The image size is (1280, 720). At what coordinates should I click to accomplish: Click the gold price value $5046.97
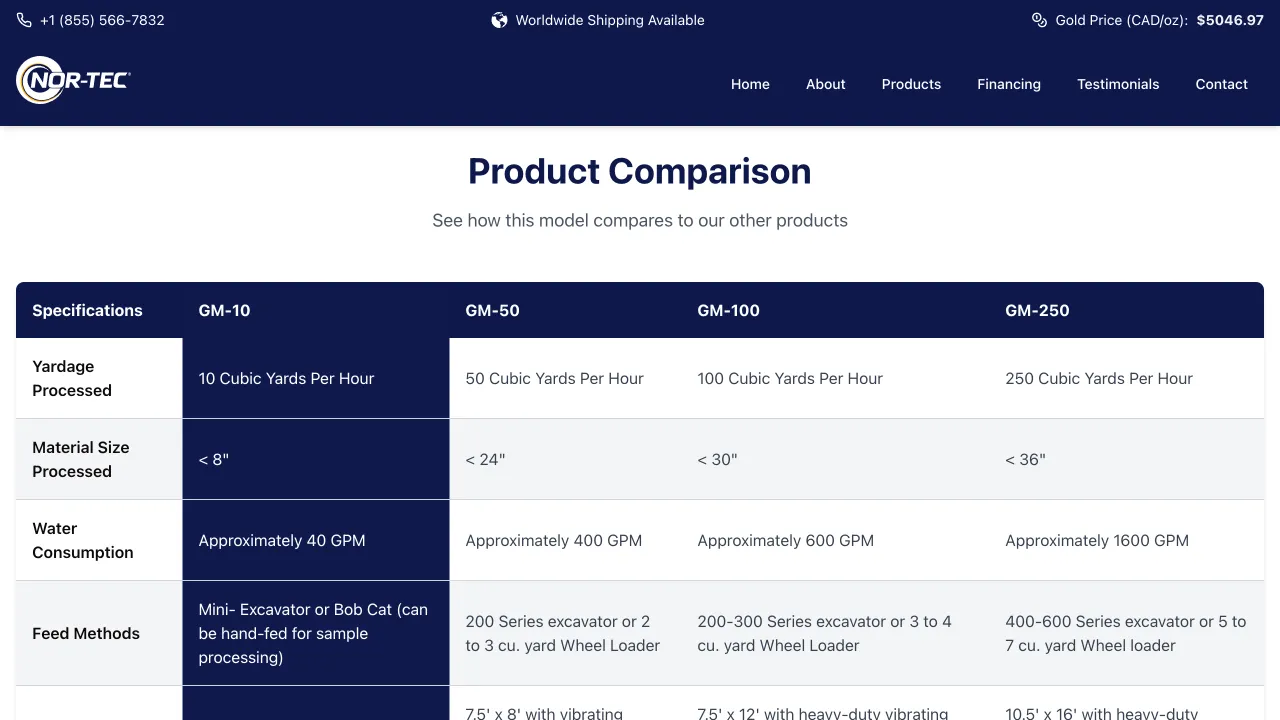[1230, 20]
